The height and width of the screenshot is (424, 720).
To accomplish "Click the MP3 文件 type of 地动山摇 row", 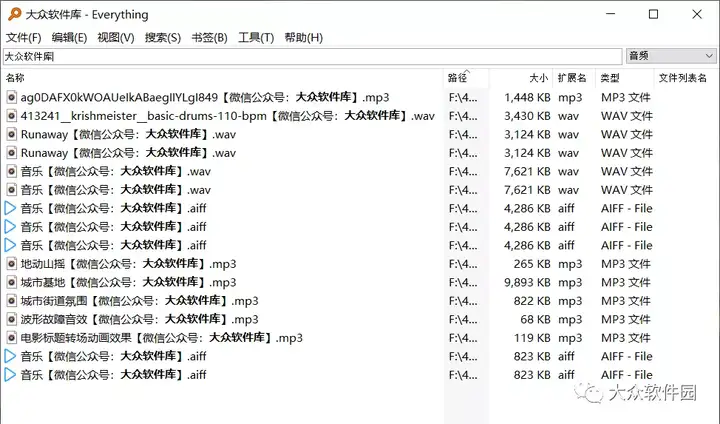I will pyautogui.click(x=626, y=264).
